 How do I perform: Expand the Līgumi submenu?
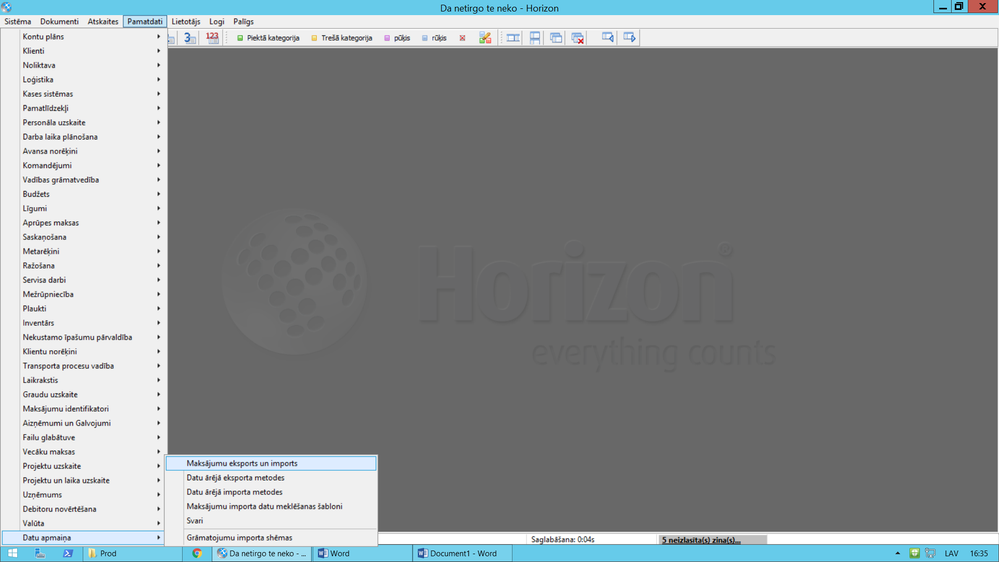83,208
